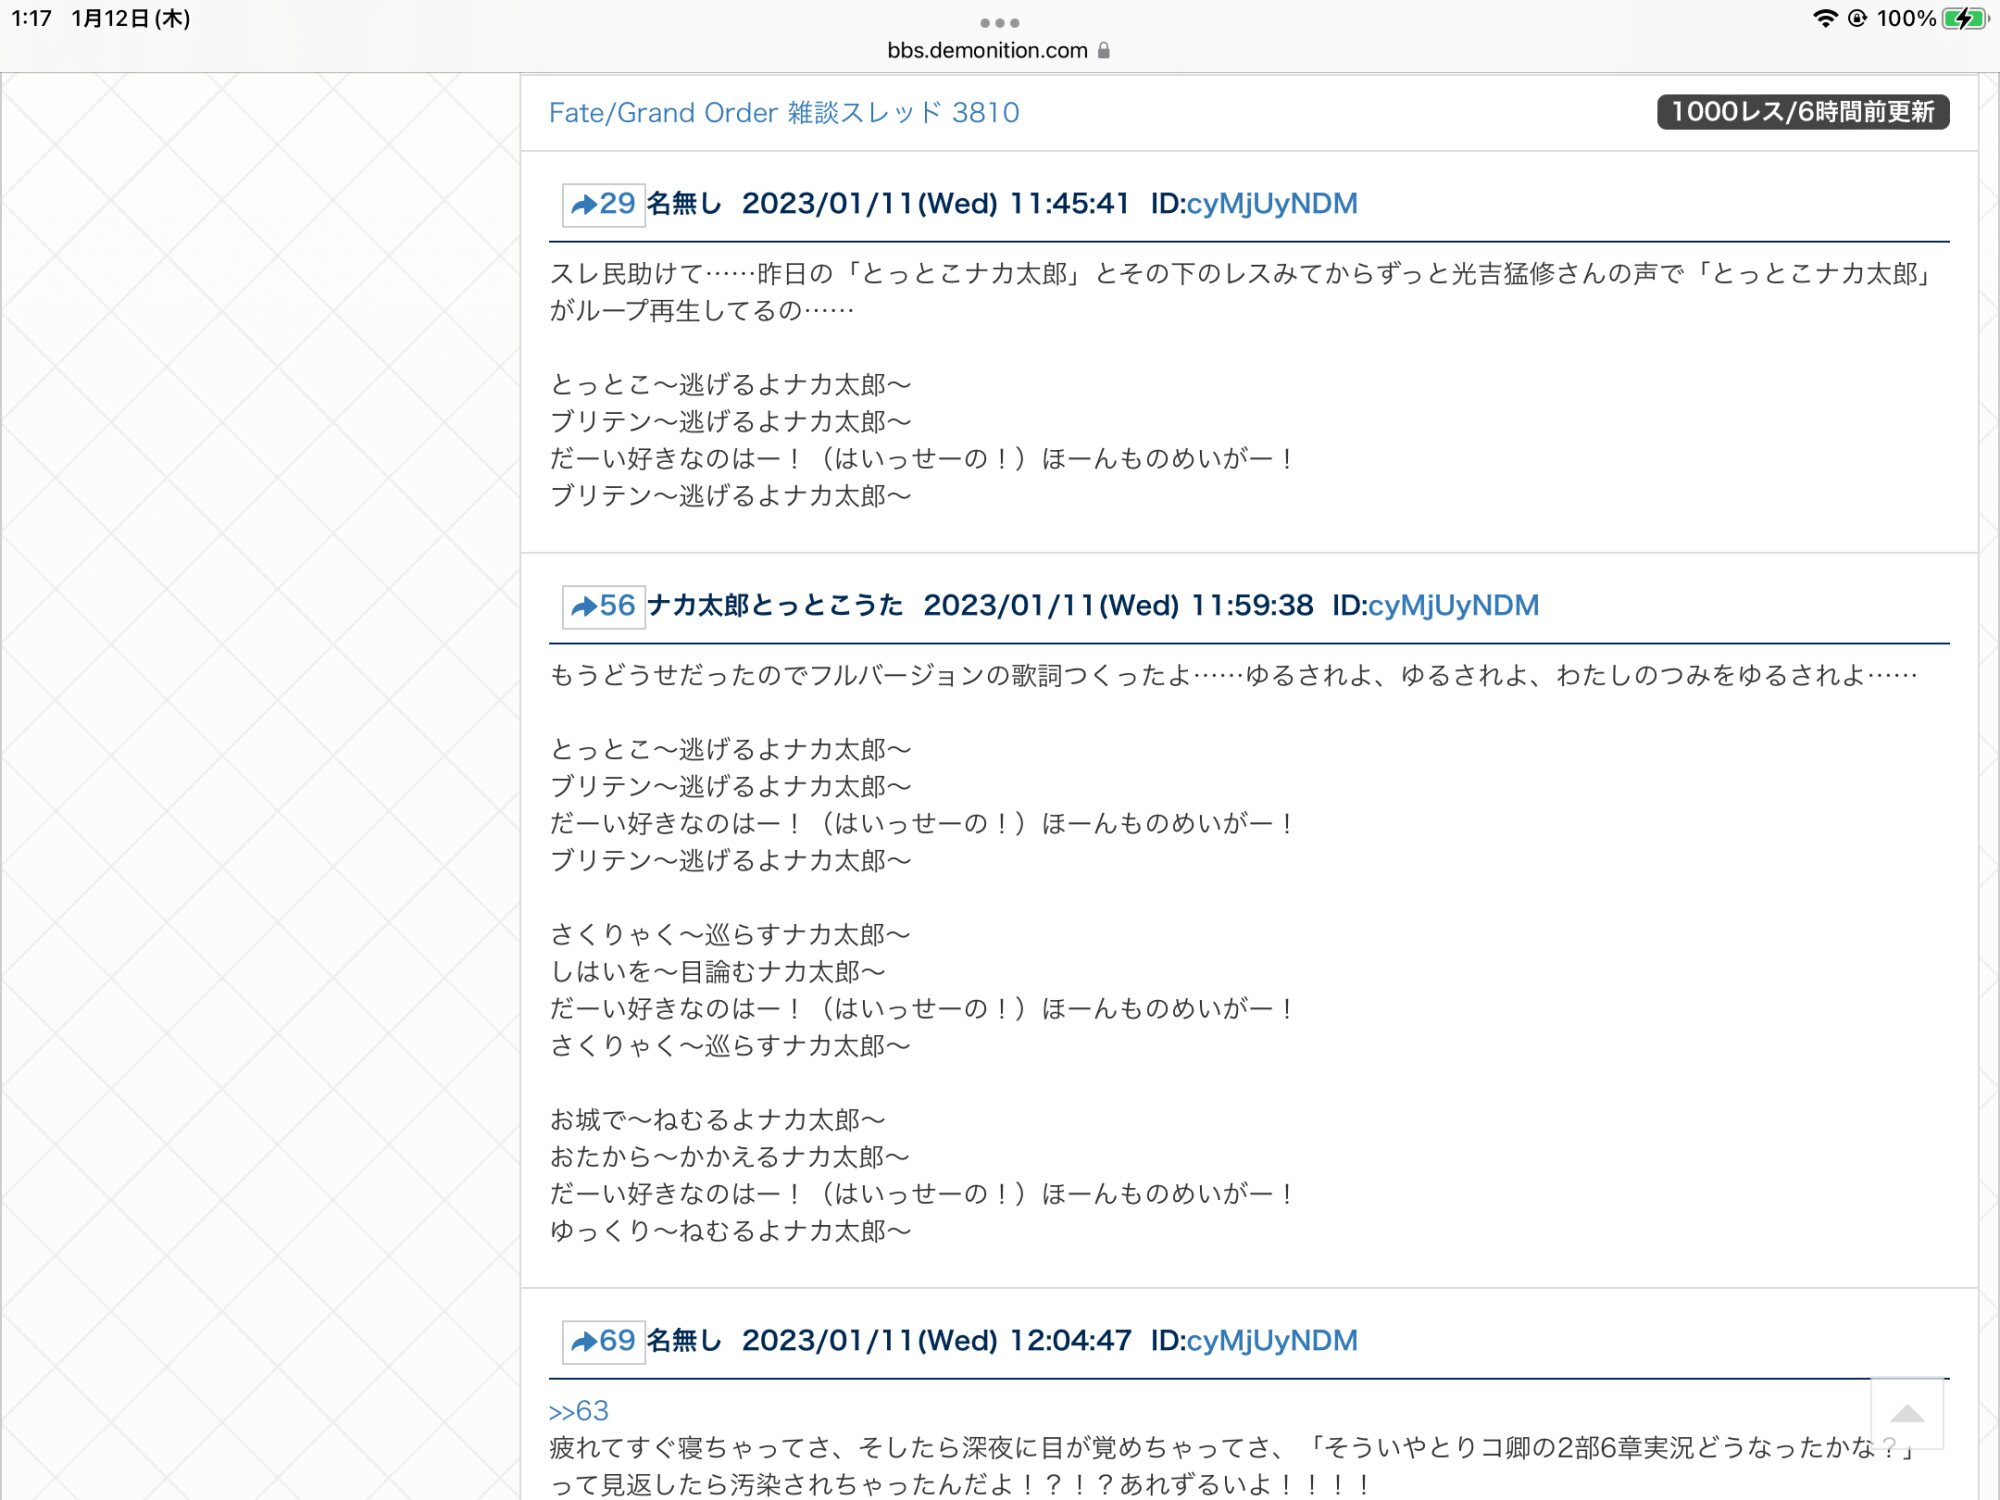Tap the battery charging indicator
2000x1500 pixels.
[x=1965, y=18]
